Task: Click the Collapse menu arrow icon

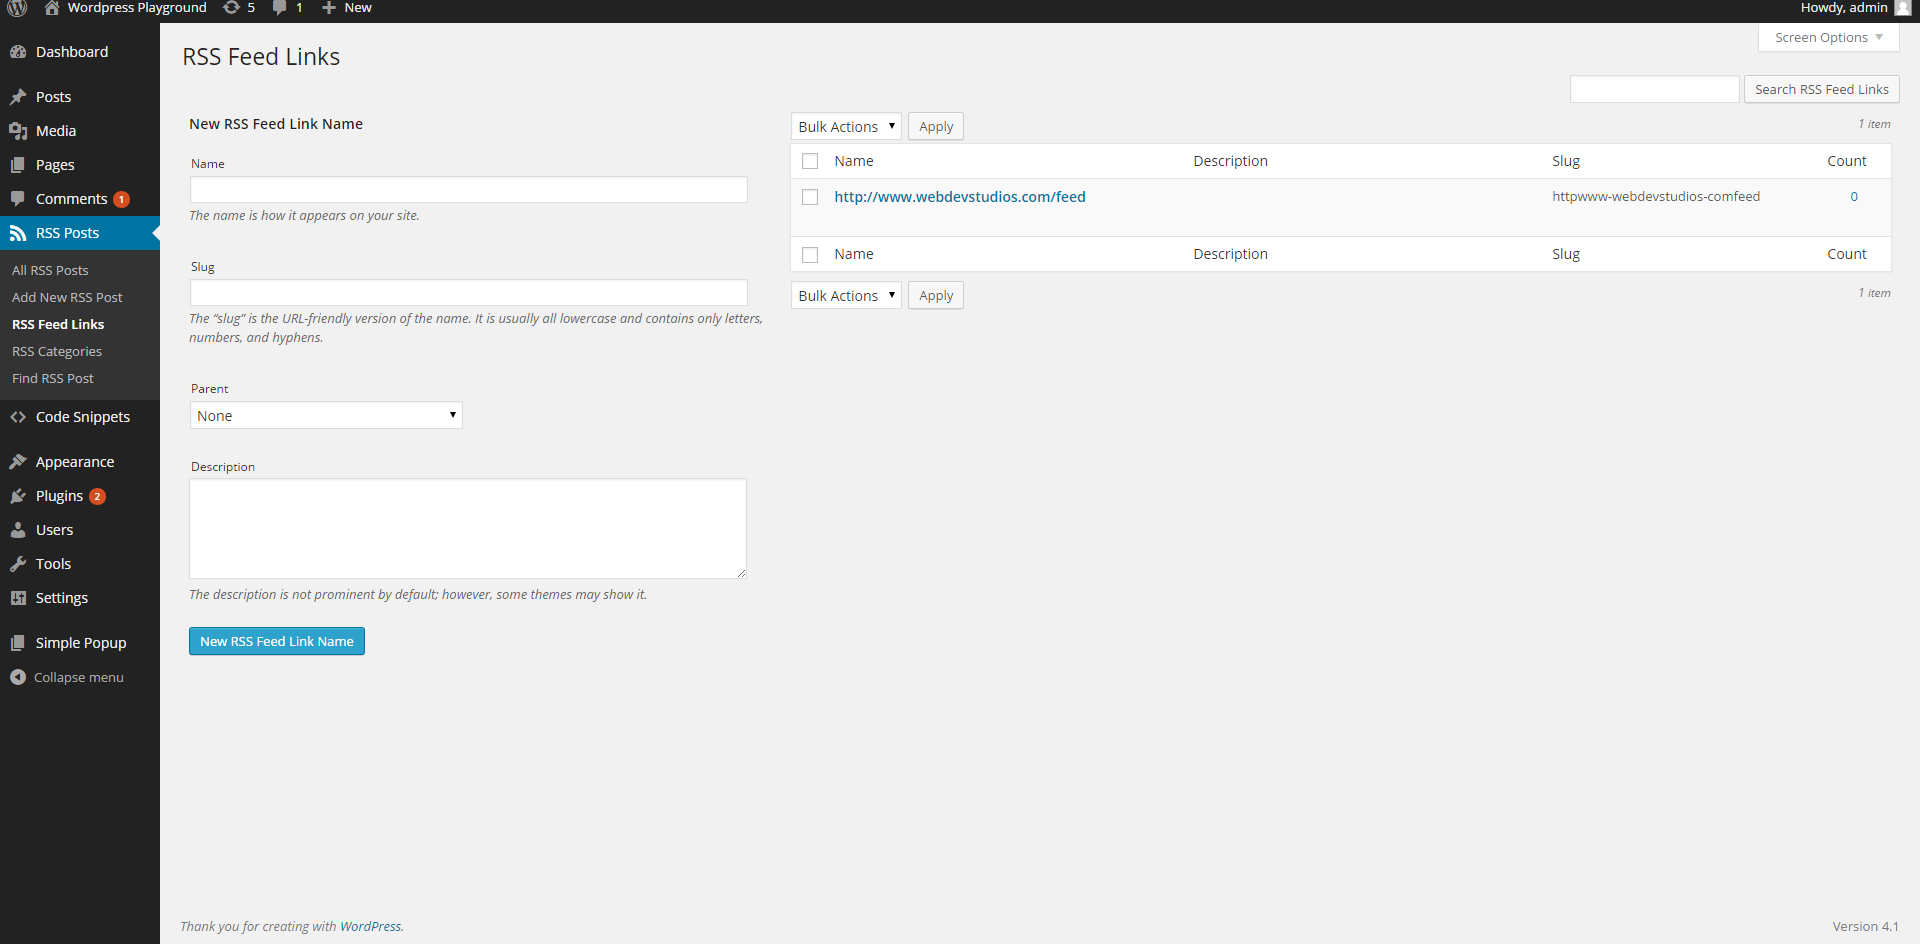Action: (x=18, y=677)
